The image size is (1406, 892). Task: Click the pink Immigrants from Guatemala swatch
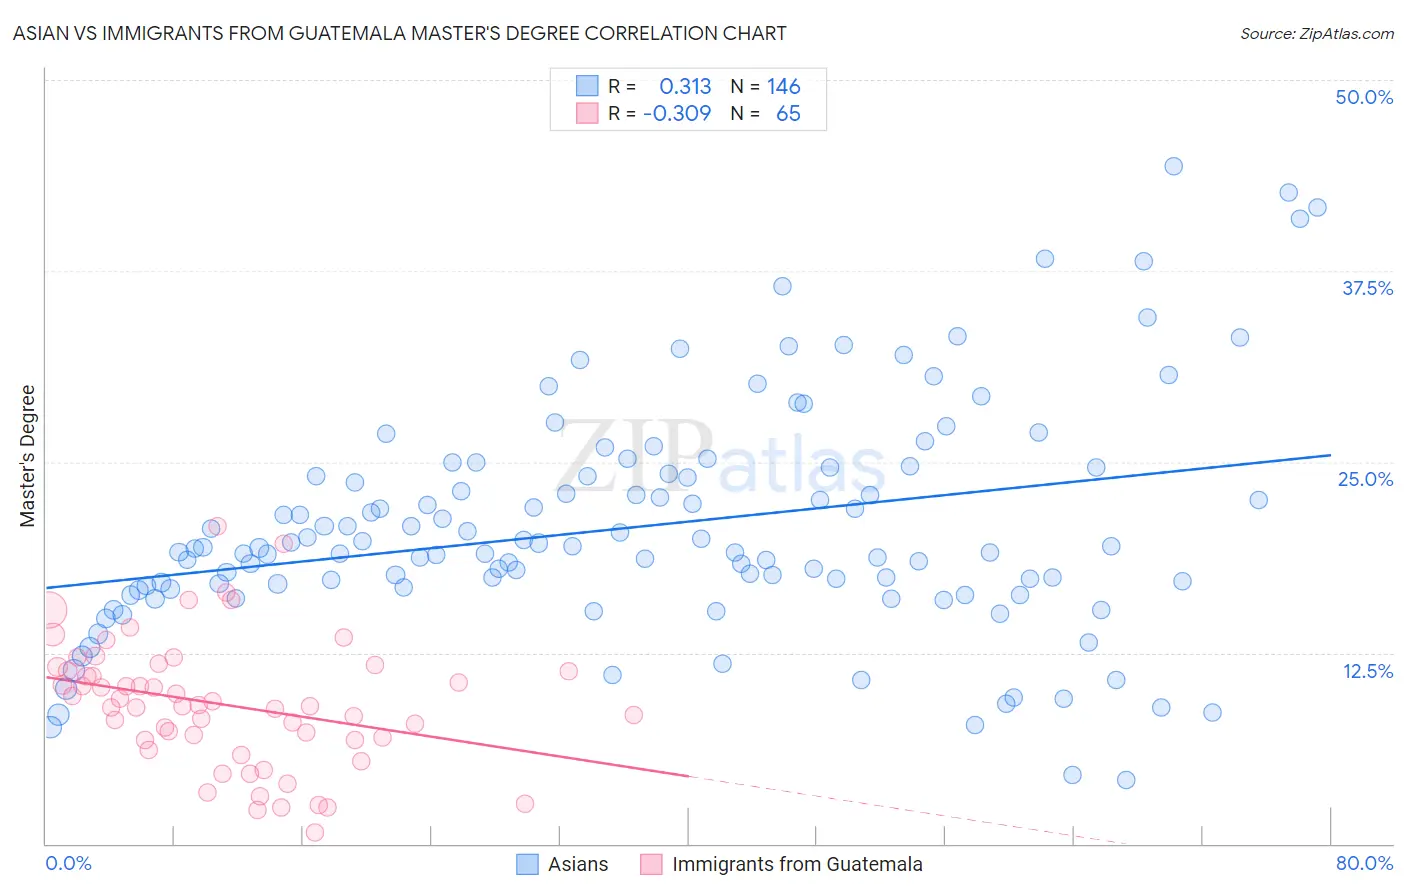[652, 864]
